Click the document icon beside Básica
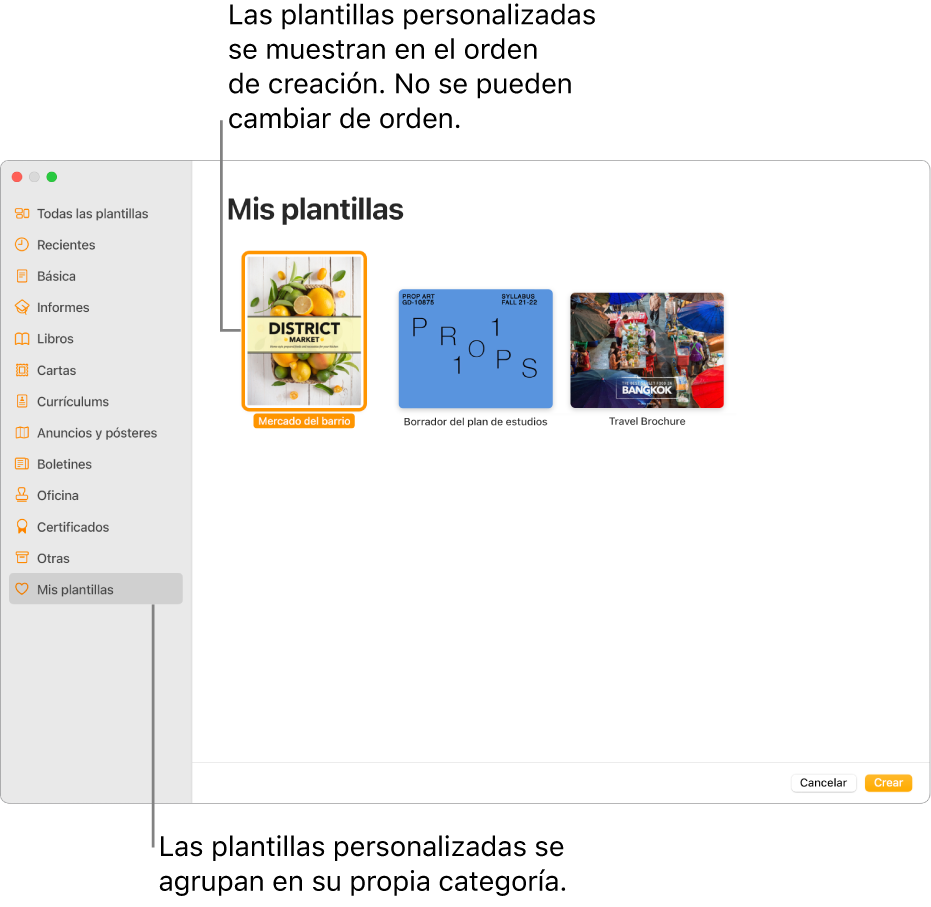This screenshot has width=931, height=907. click(x=22, y=276)
